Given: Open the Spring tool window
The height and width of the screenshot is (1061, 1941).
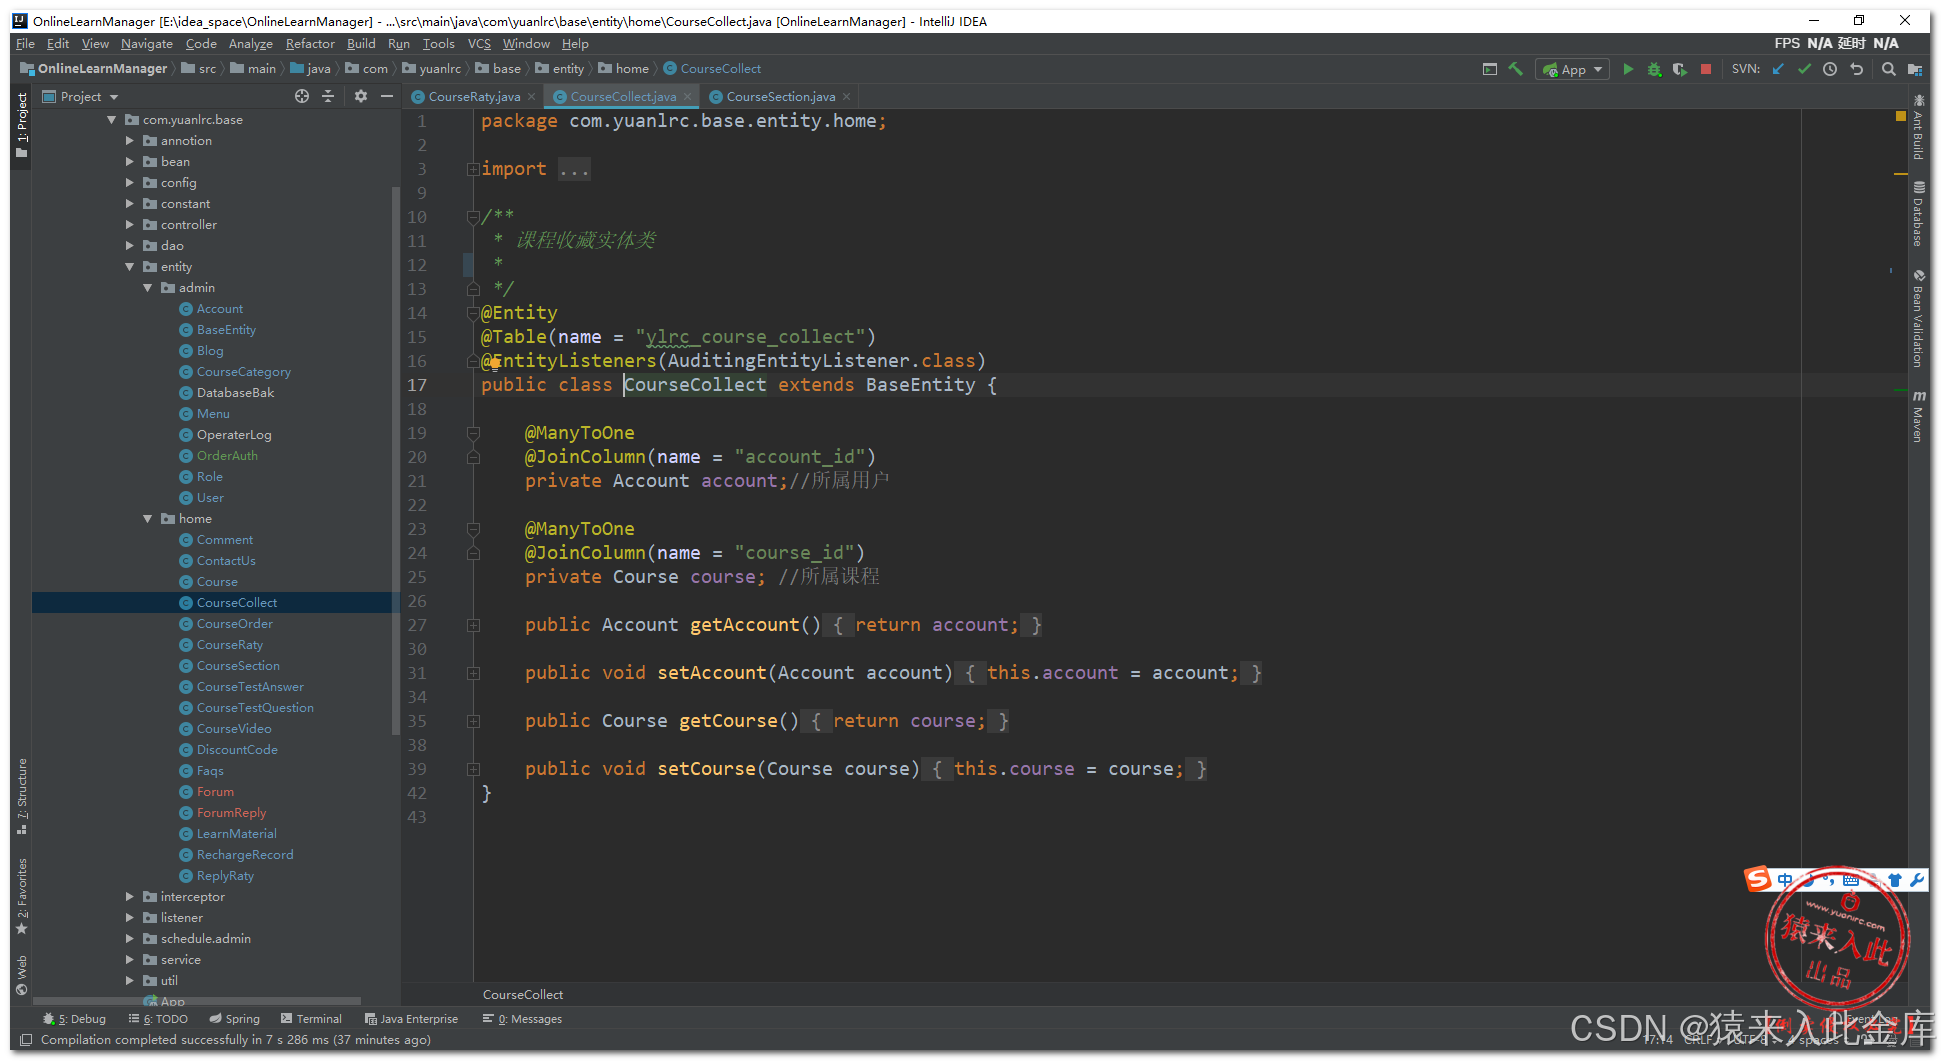Looking at the screenshot, I should pos(235,1019).
